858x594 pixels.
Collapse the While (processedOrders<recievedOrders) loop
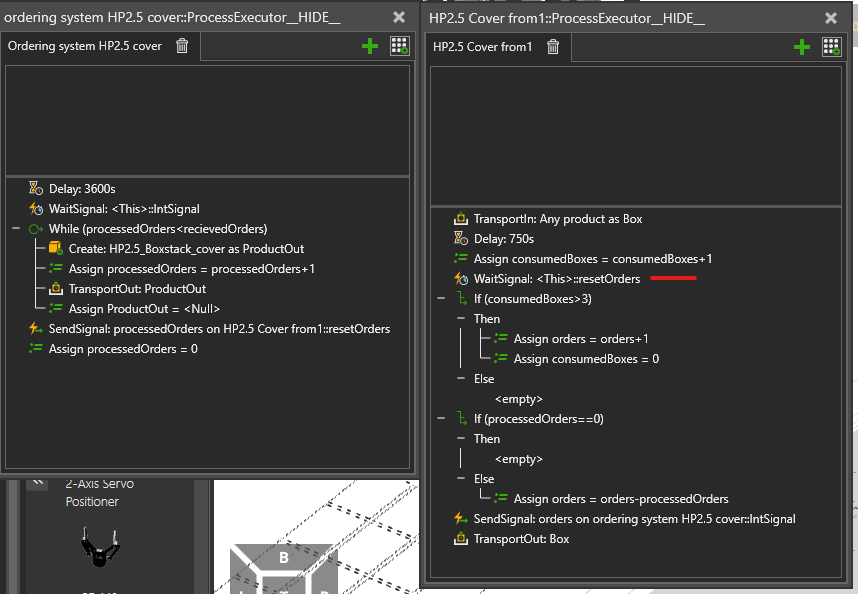coord(16,229)
